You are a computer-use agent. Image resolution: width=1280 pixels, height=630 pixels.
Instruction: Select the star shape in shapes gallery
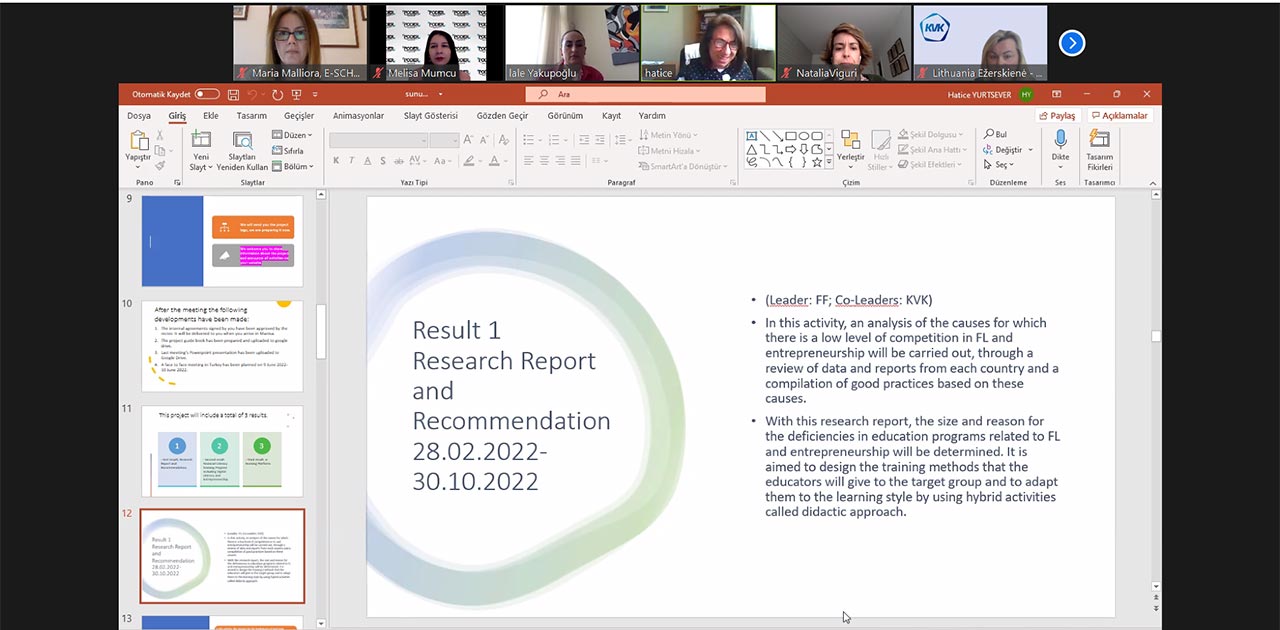click(x=817, y=162)
